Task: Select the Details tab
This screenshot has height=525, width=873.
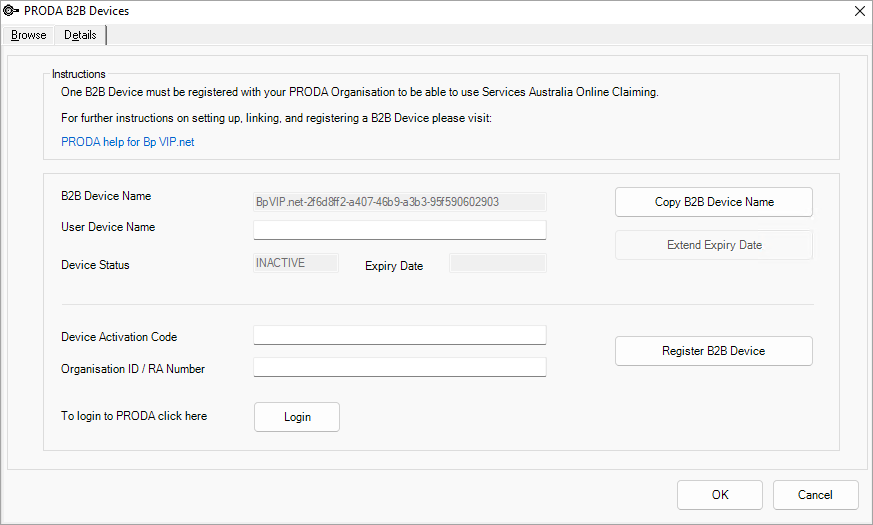Action: coord(80,35)
